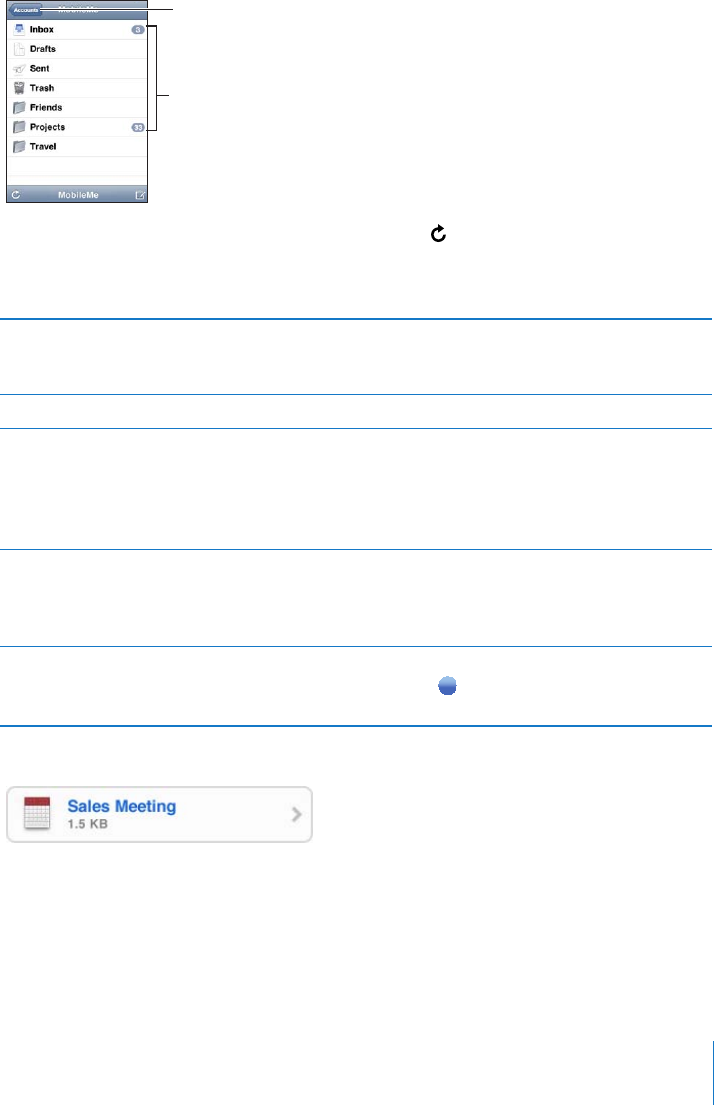Open the Sales Meeting attachment

(x=159, y=815)
